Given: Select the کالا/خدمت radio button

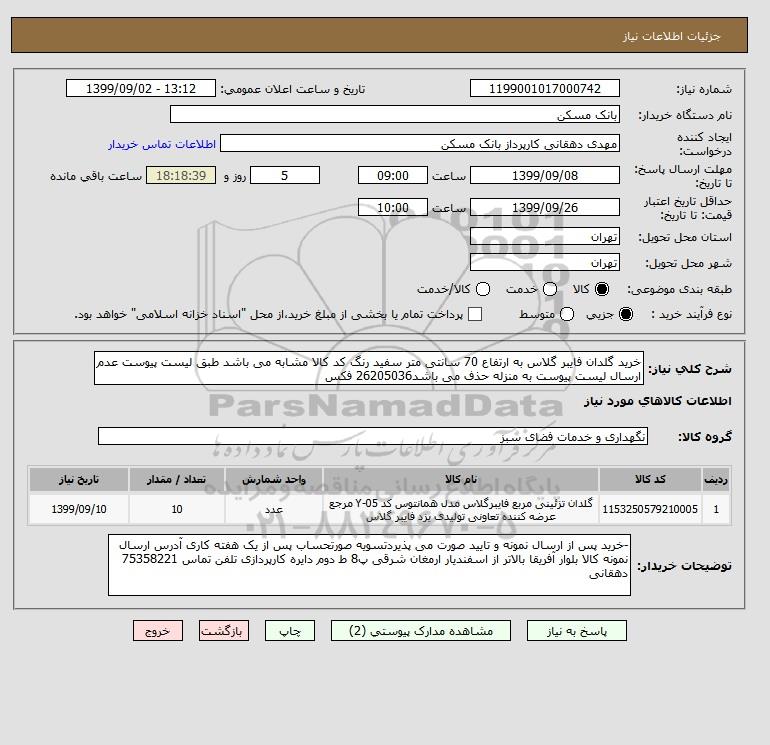Looking at the screenshot, I should 483,289.
